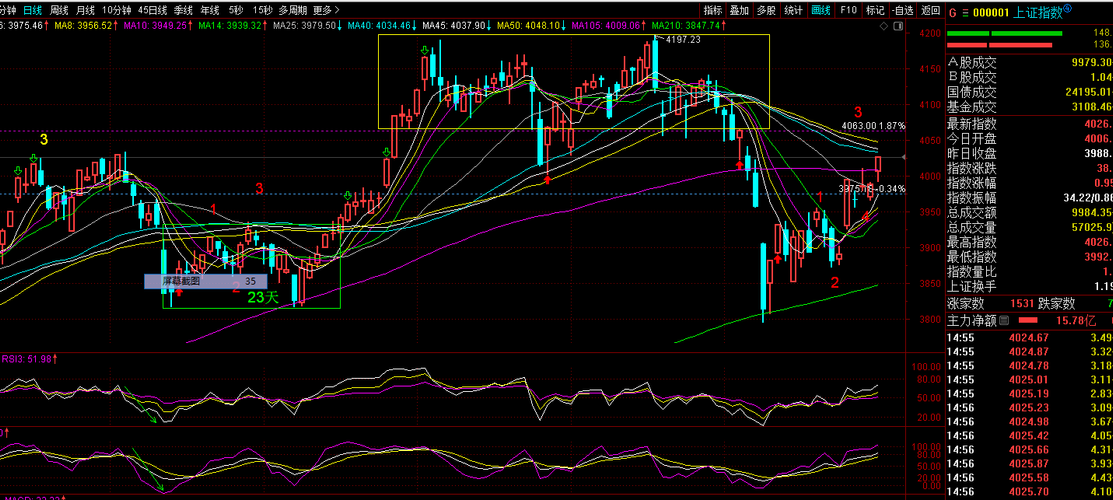Expand the 更多 periods menu
Screen dimensions: 1113x500
tap(326, 10)
